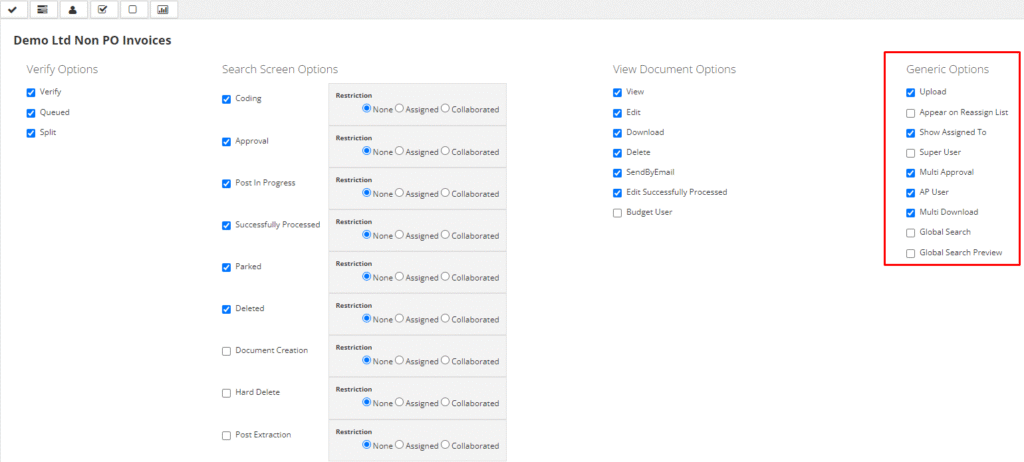This screenshot has width=1024, height=462.
Task: Select Assigned restriction for Coding
Action: point(400,109)
